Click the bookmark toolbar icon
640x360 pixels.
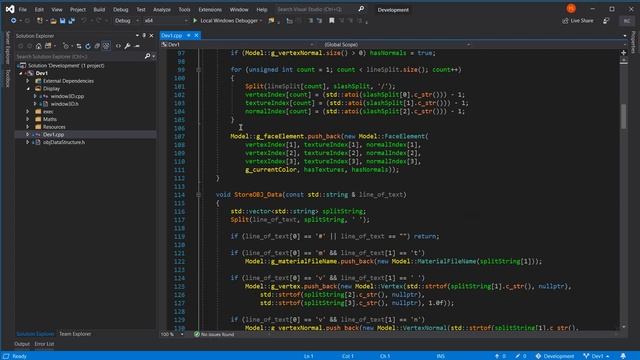point(332,20)
